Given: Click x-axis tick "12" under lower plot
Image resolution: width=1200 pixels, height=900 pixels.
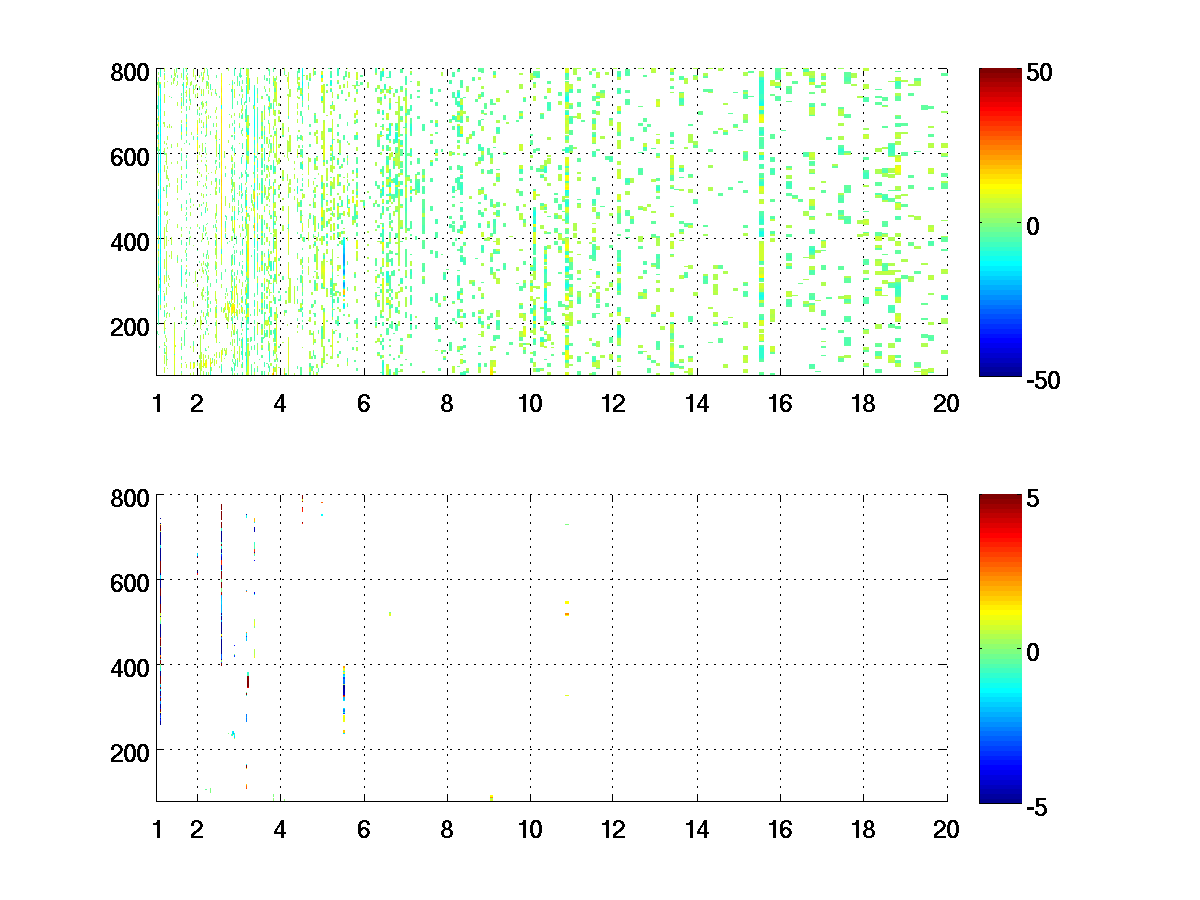Looking at the screenshot, I should point(613,829).
